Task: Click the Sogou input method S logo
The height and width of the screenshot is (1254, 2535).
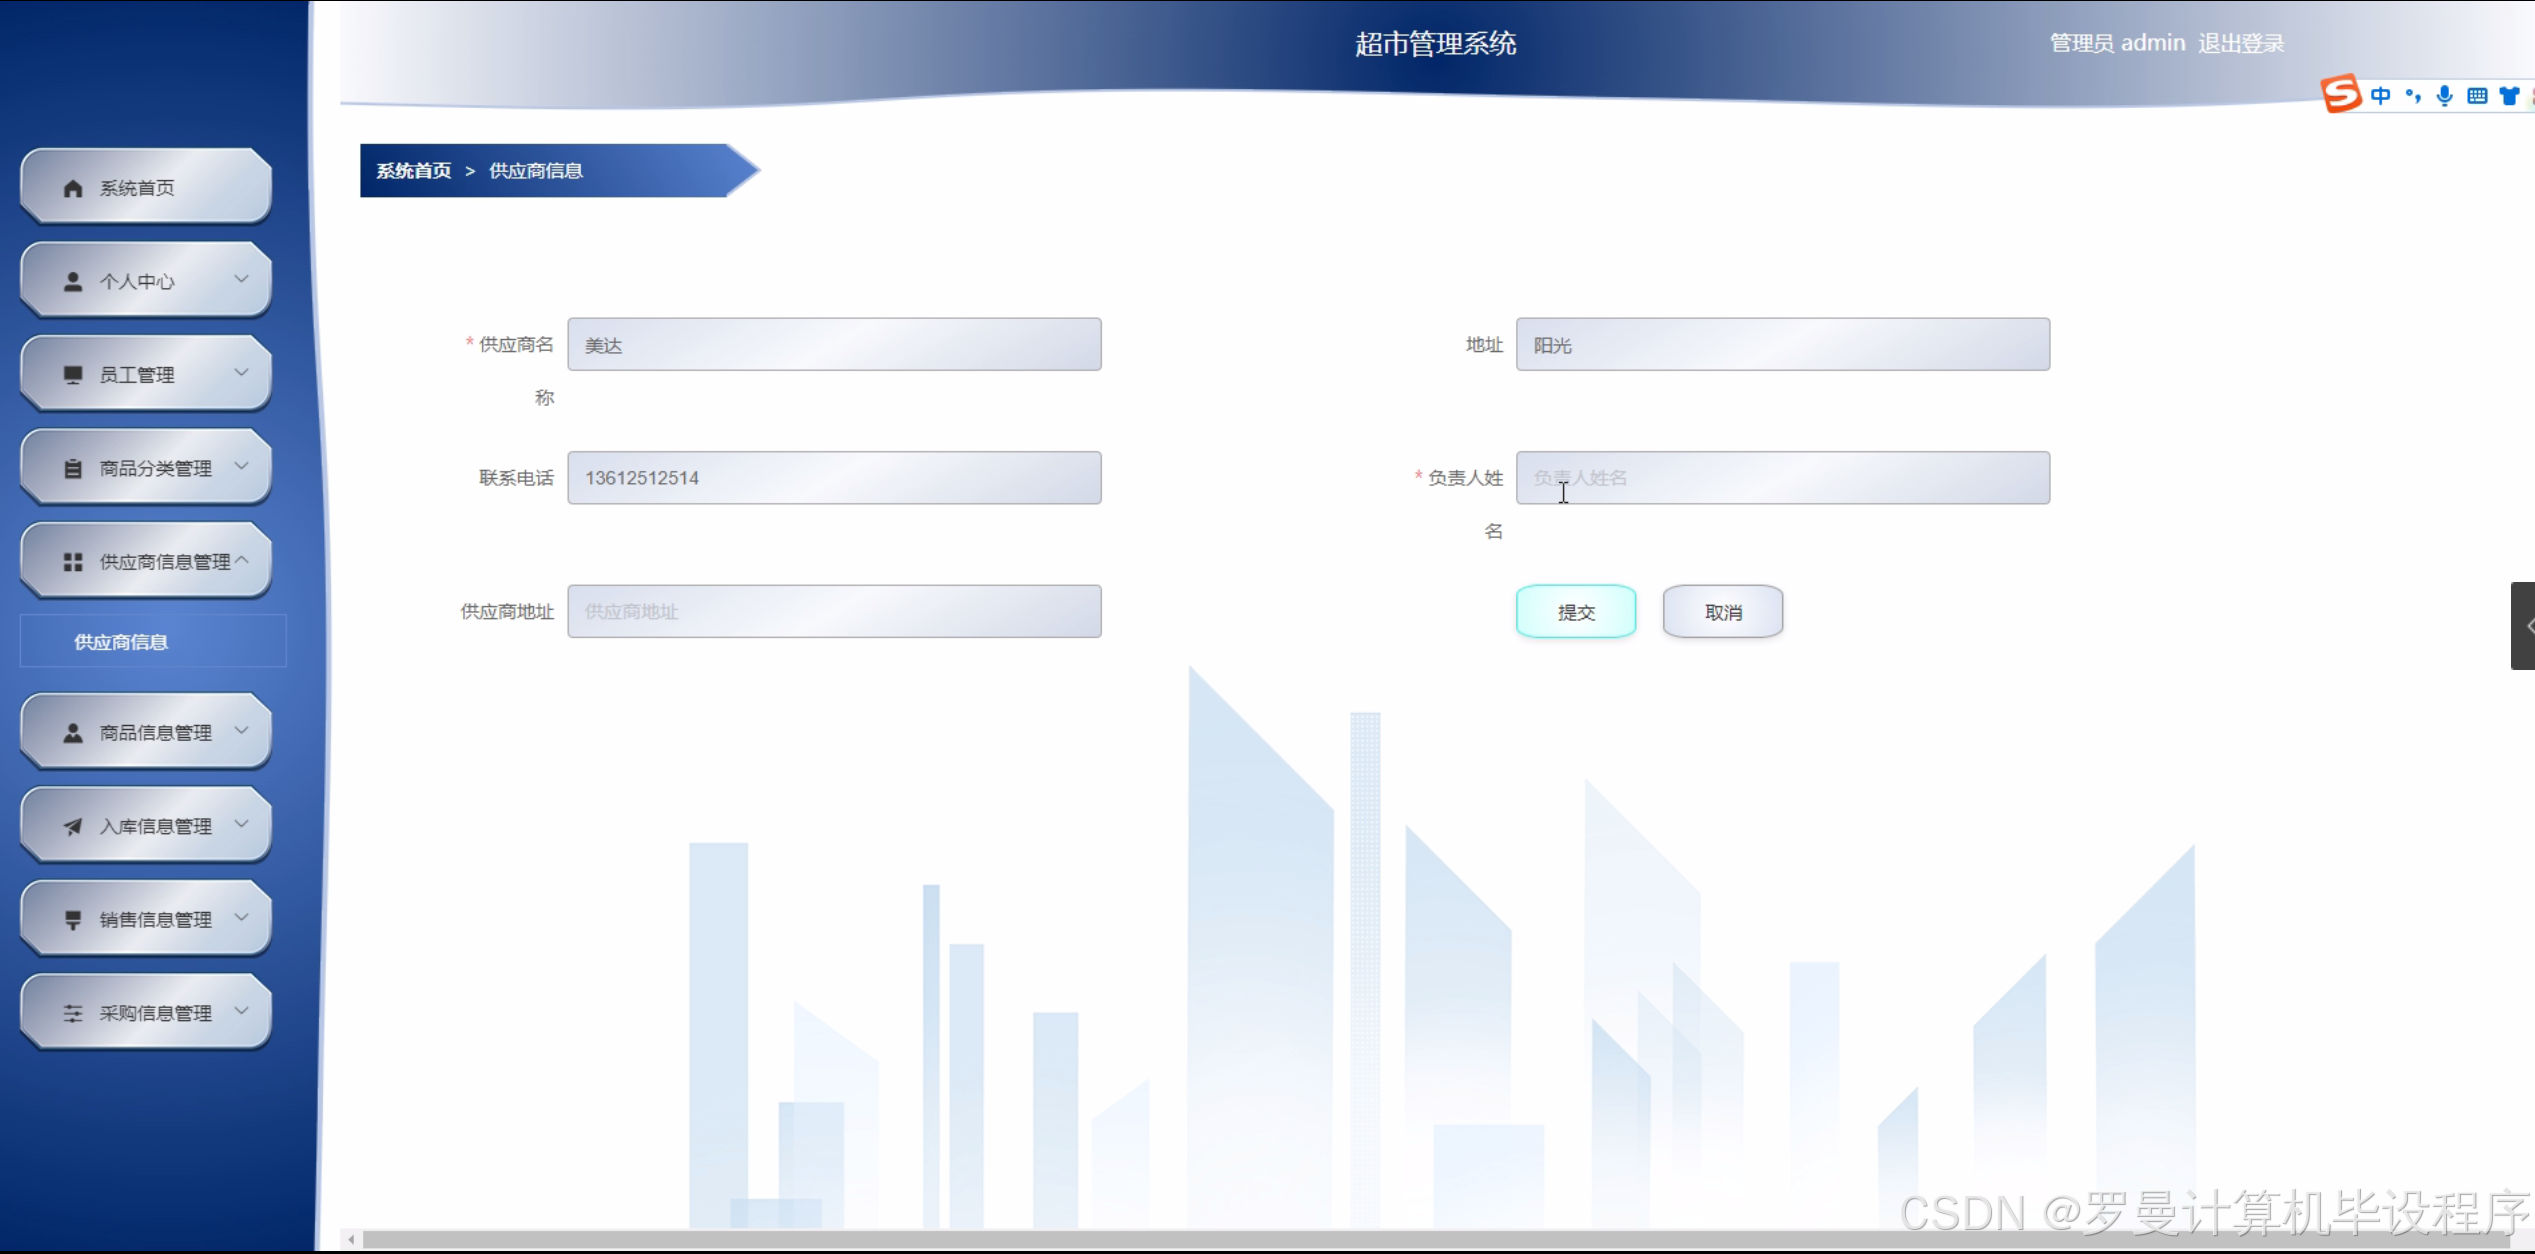Action: click(2341, 95)
